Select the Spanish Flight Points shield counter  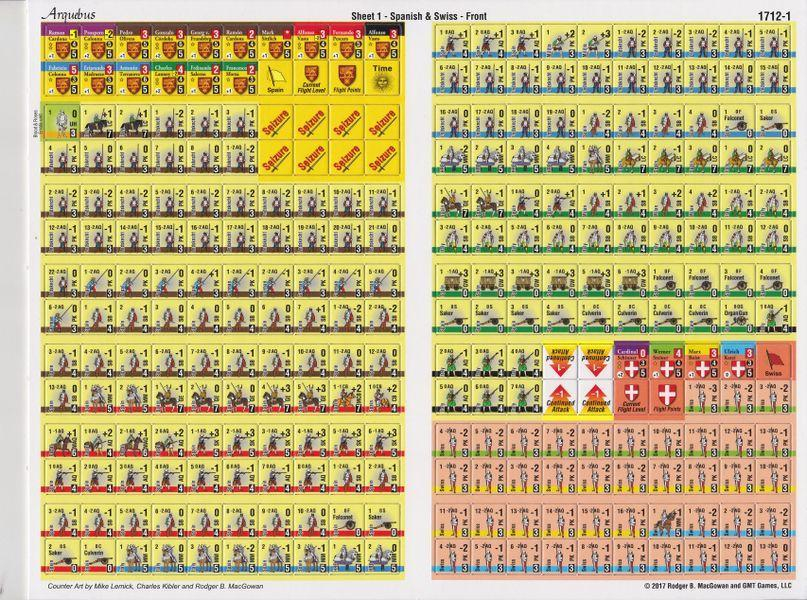click(346, 79)
